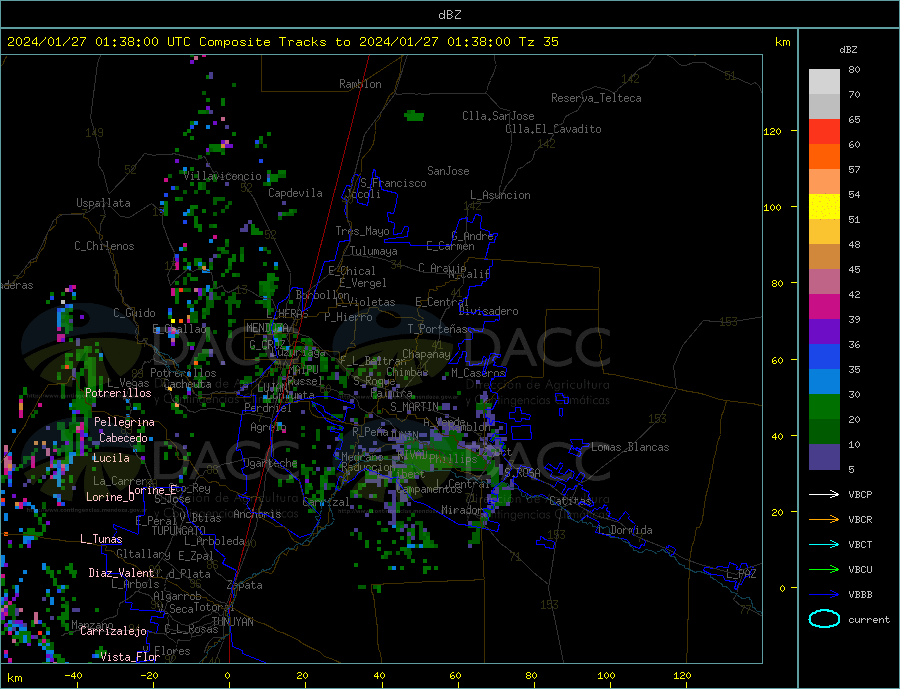Click the 'current' legend label
The width and height of the screenshot is (900, 689).
(x=869, y=620)
